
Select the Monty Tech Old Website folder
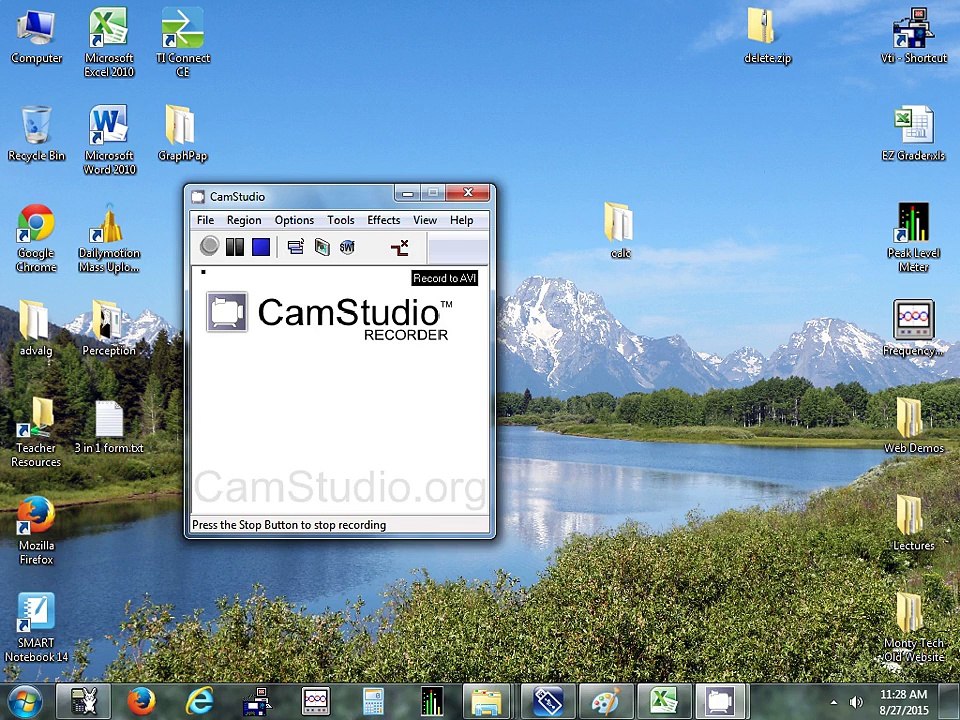[913, 627]
